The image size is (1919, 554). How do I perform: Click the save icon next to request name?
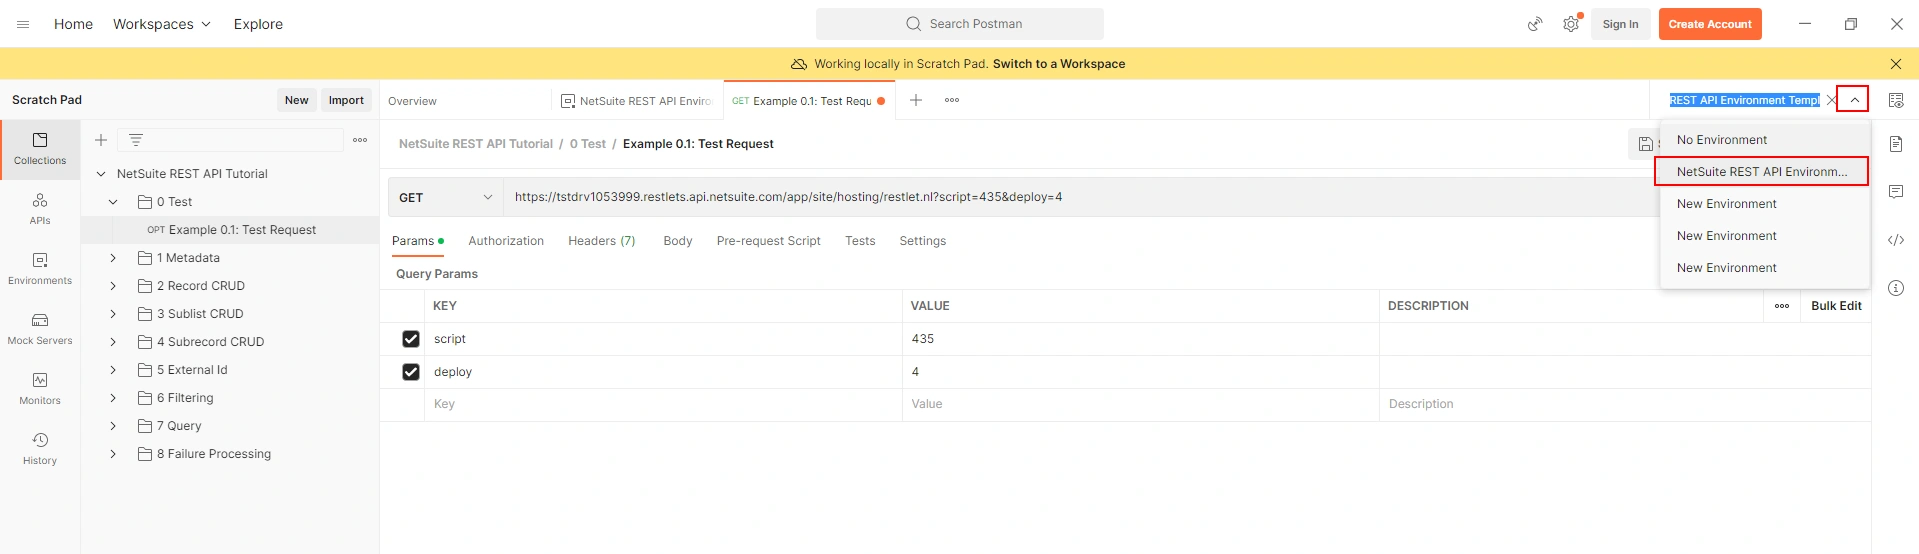[1645, 144]
